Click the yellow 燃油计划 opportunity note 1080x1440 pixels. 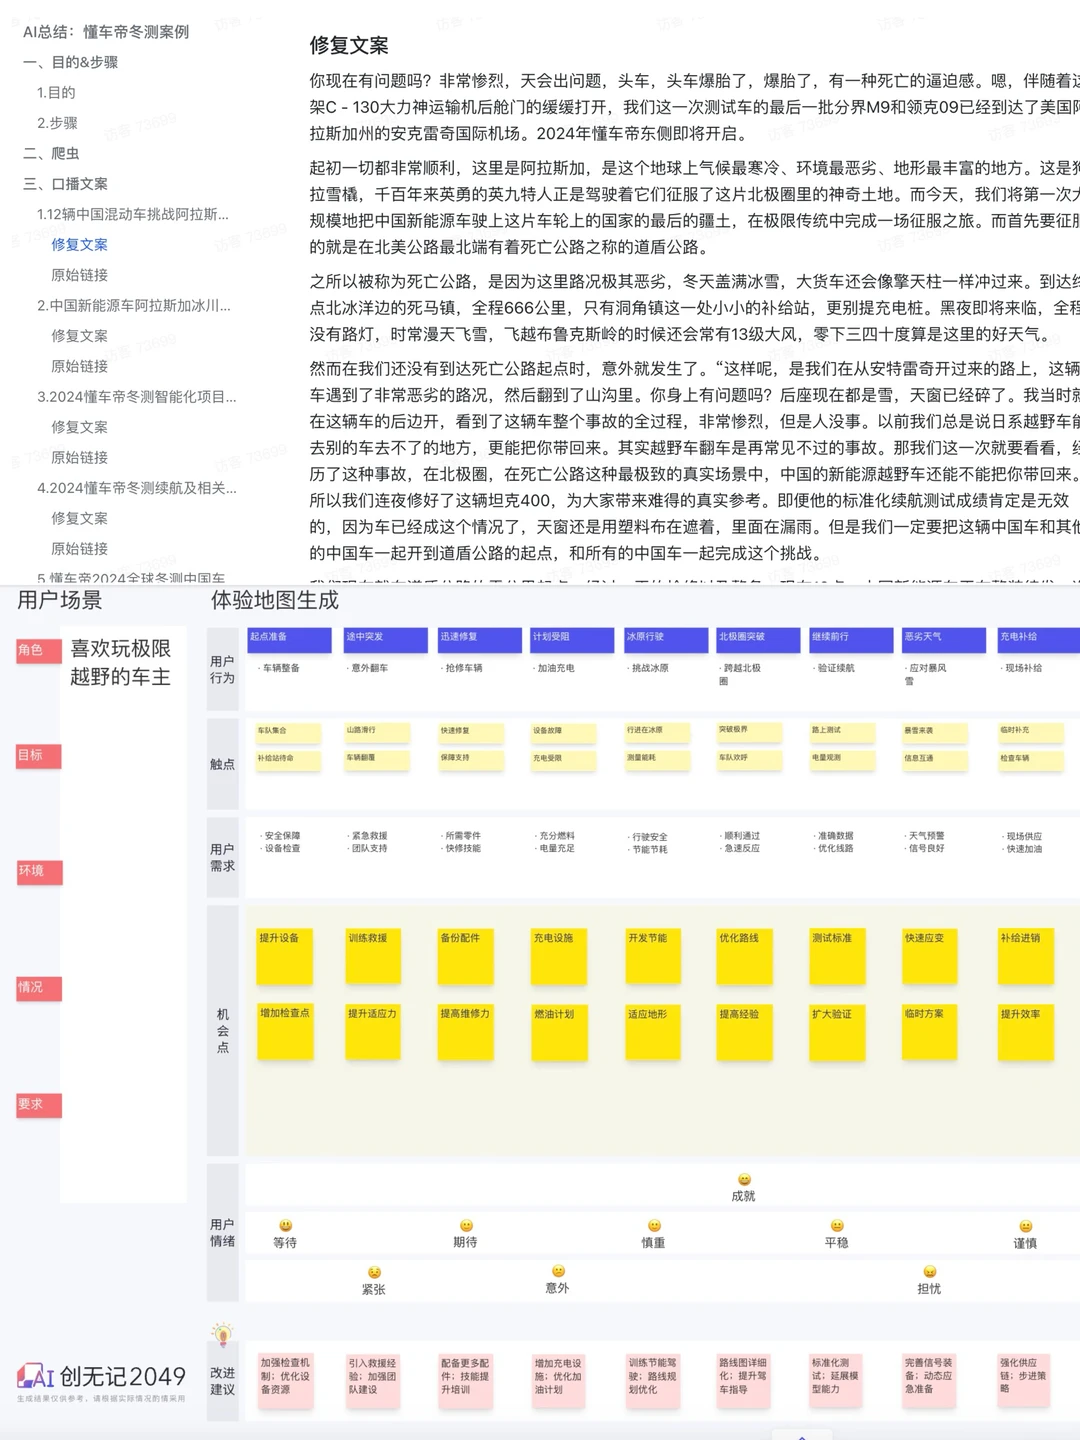(559, 1032)
